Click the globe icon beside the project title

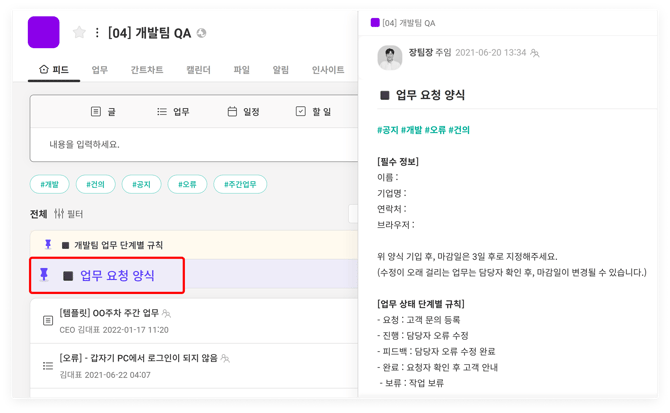201,33
